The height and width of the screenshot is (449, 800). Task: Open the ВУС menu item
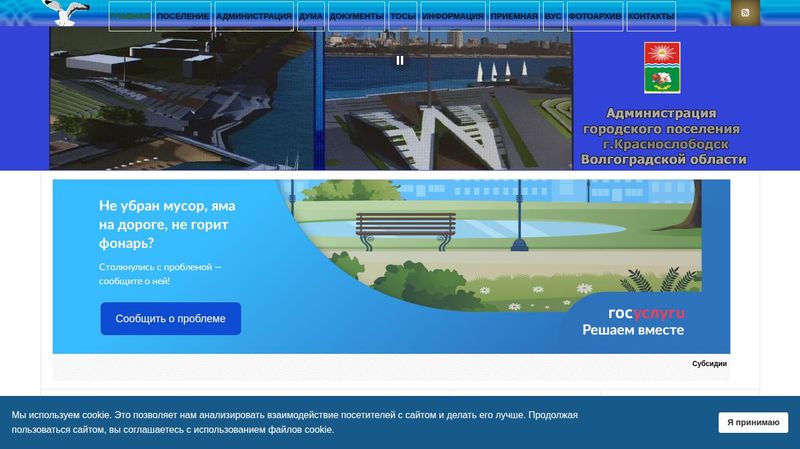[553, 16]
